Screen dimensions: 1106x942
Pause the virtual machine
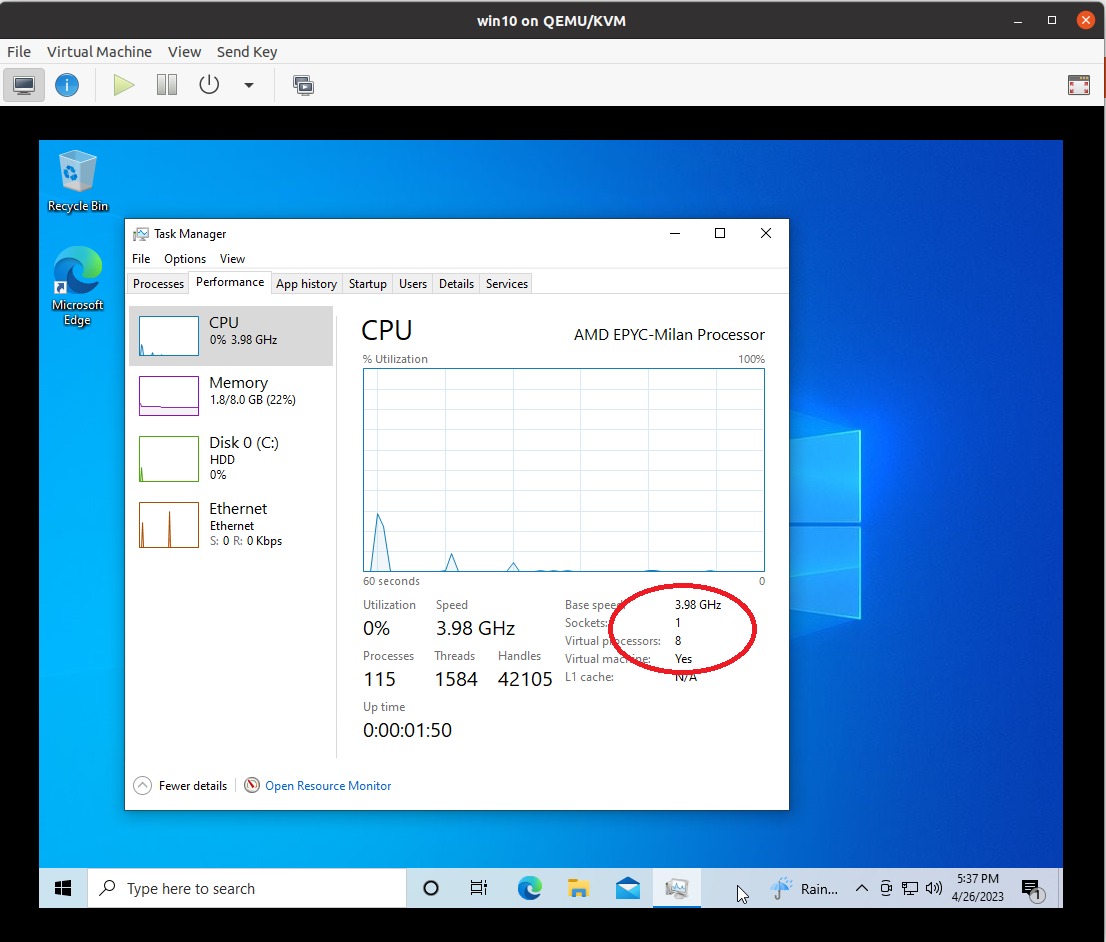click(x=166, y=85)
